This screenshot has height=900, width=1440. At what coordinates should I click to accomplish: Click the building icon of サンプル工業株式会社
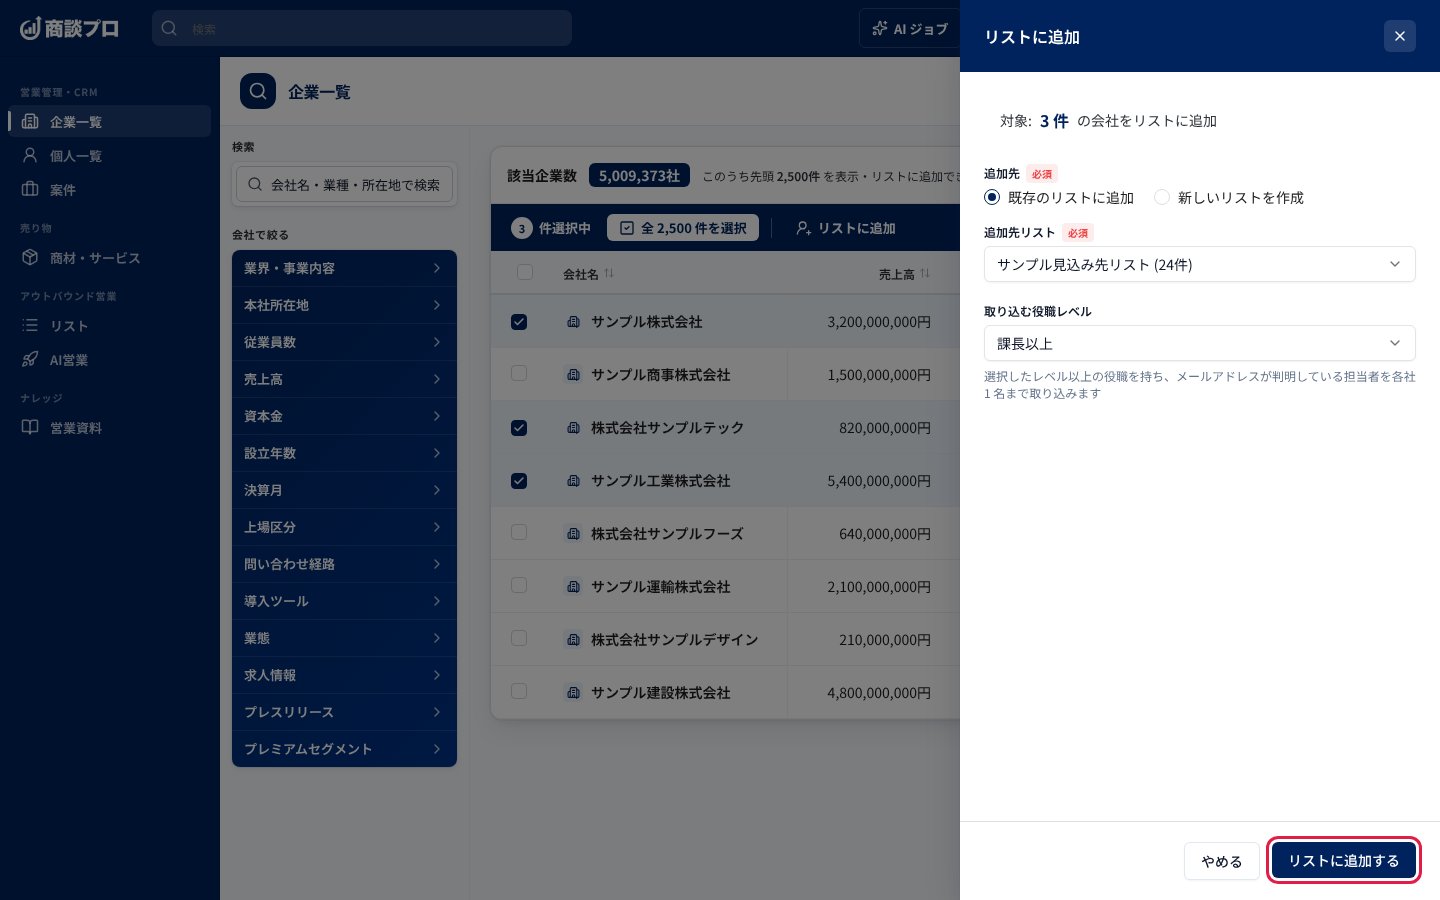[x=573, y=480]
